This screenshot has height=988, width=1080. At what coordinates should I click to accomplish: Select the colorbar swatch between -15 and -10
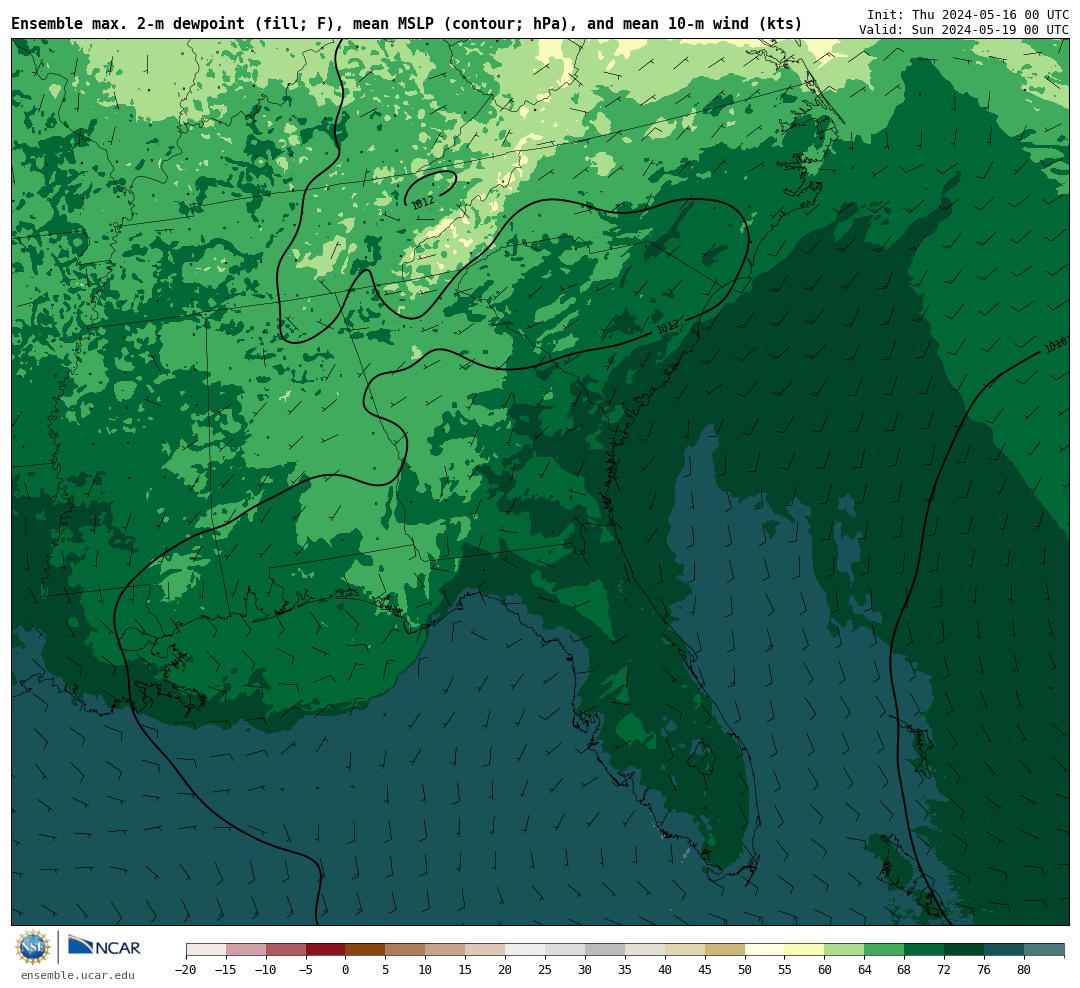coord(246,949)
